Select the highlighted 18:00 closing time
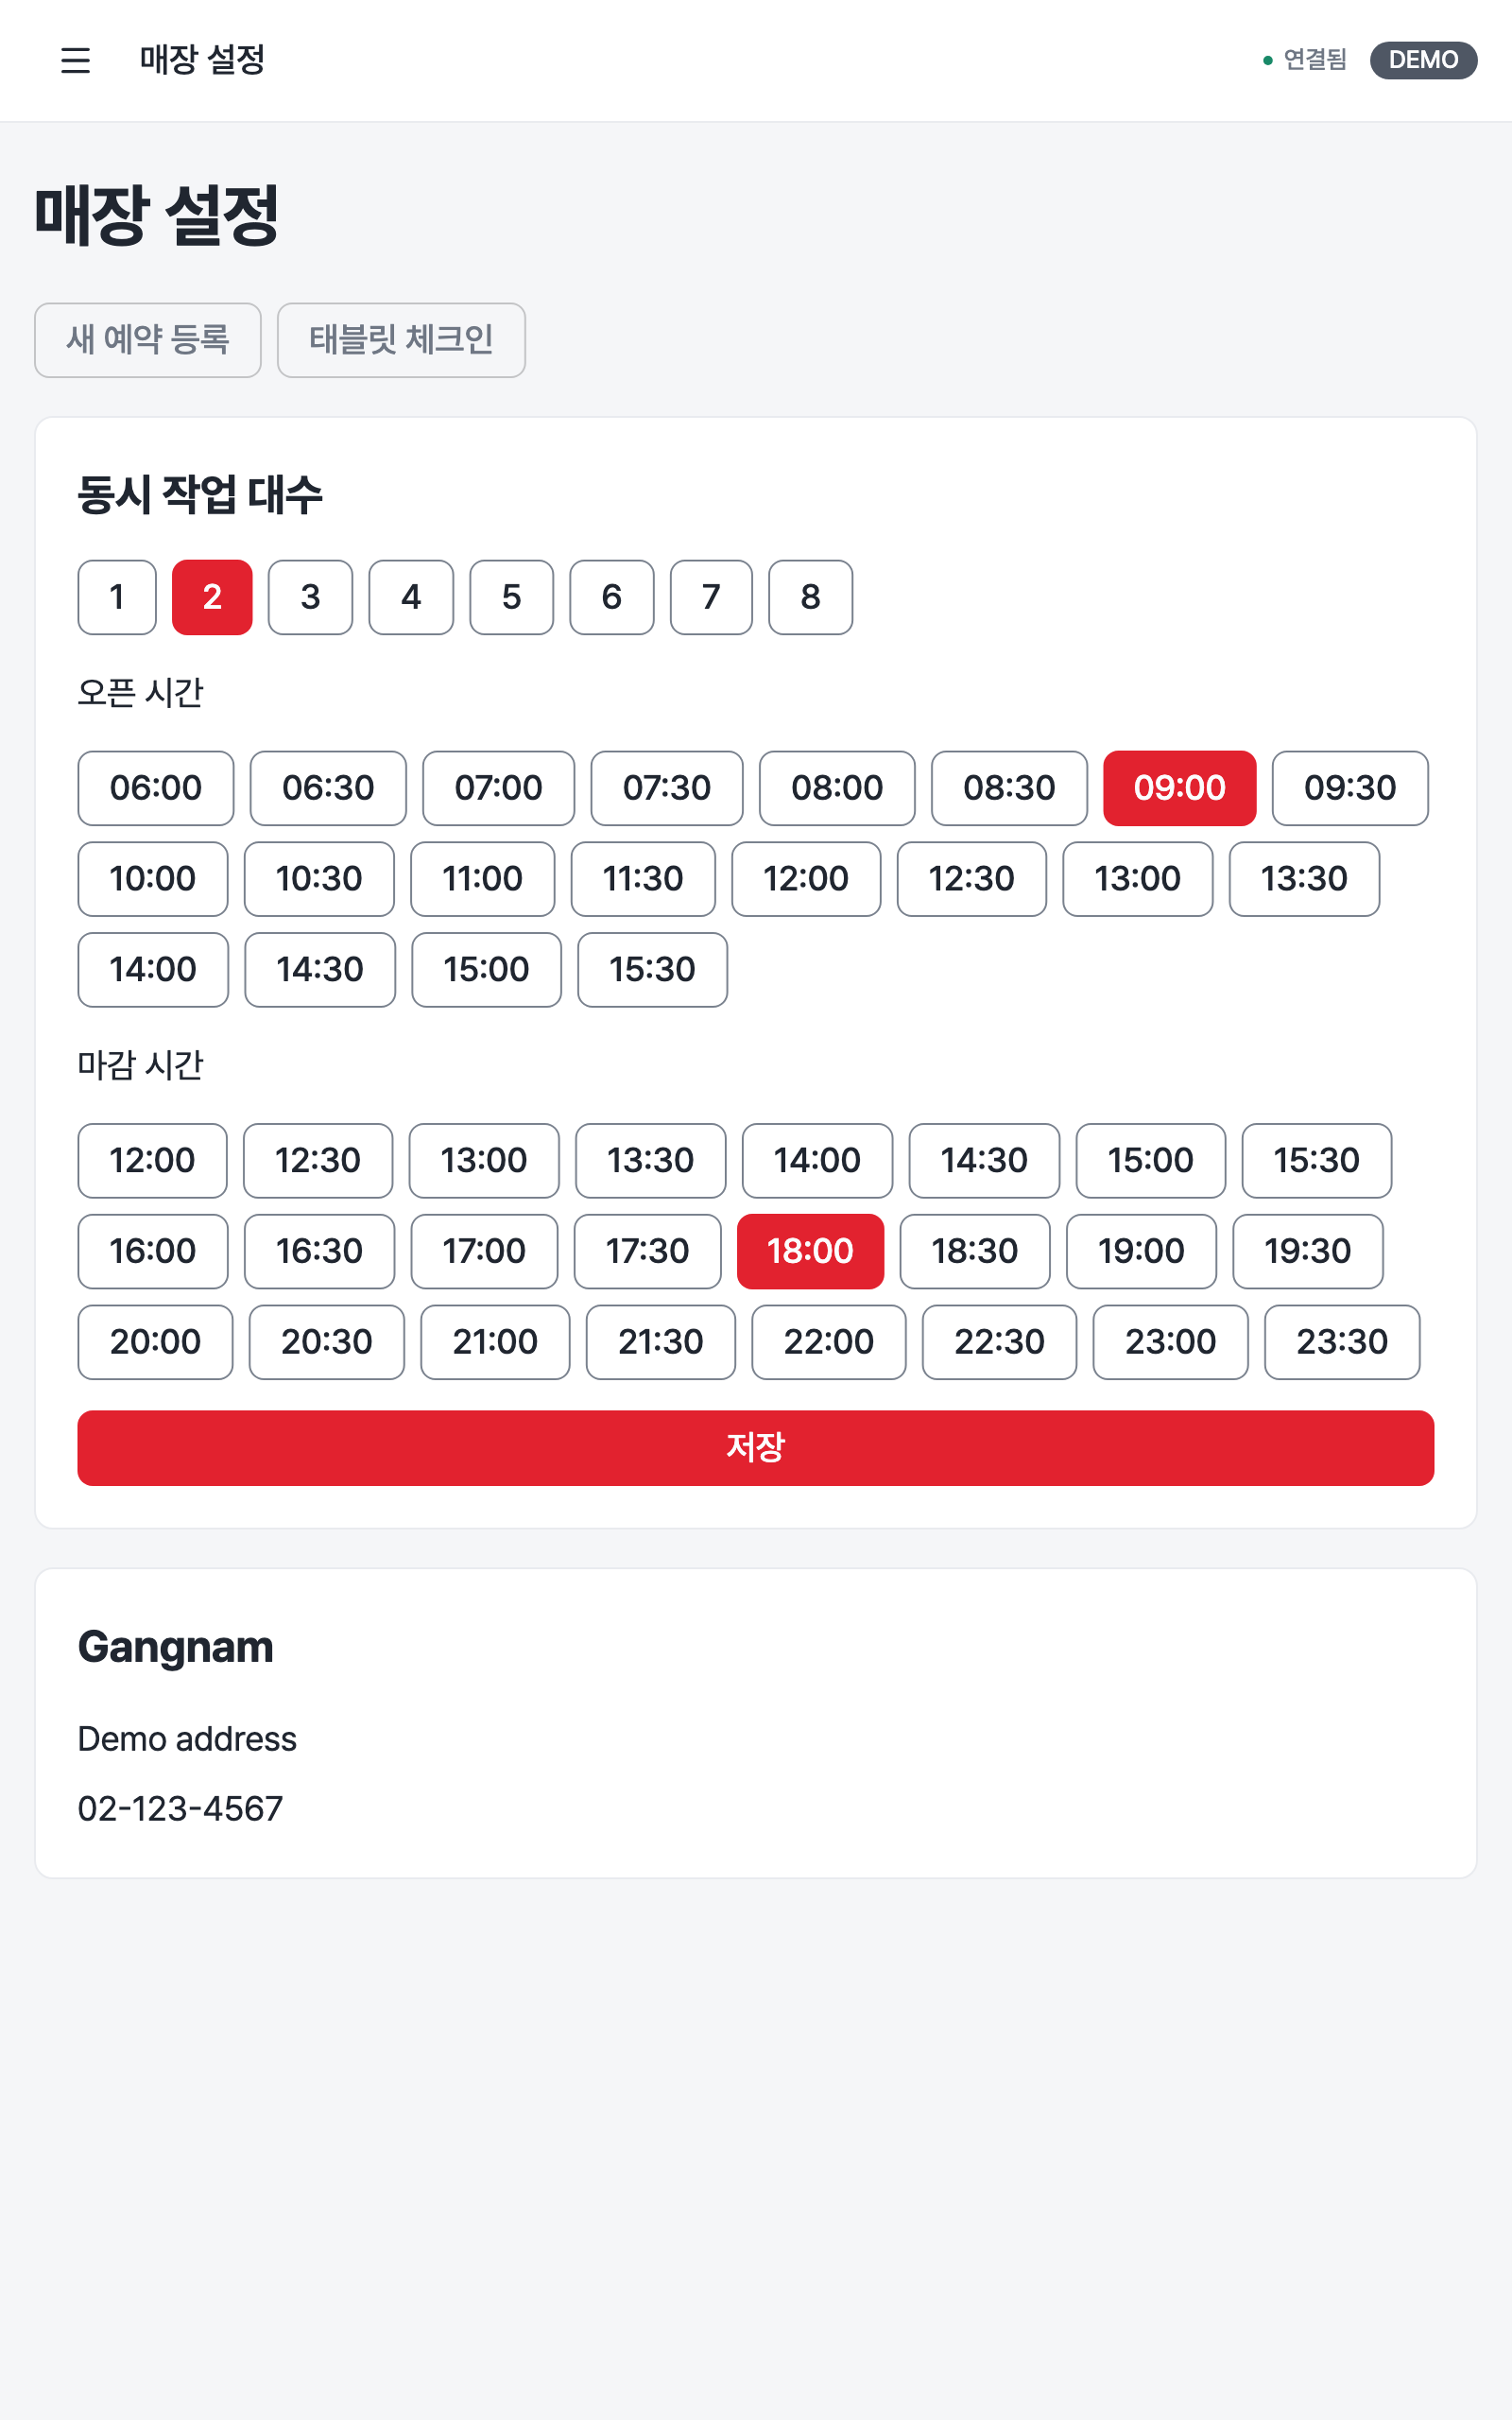1512x2420 pixels. coord(810,1251)
